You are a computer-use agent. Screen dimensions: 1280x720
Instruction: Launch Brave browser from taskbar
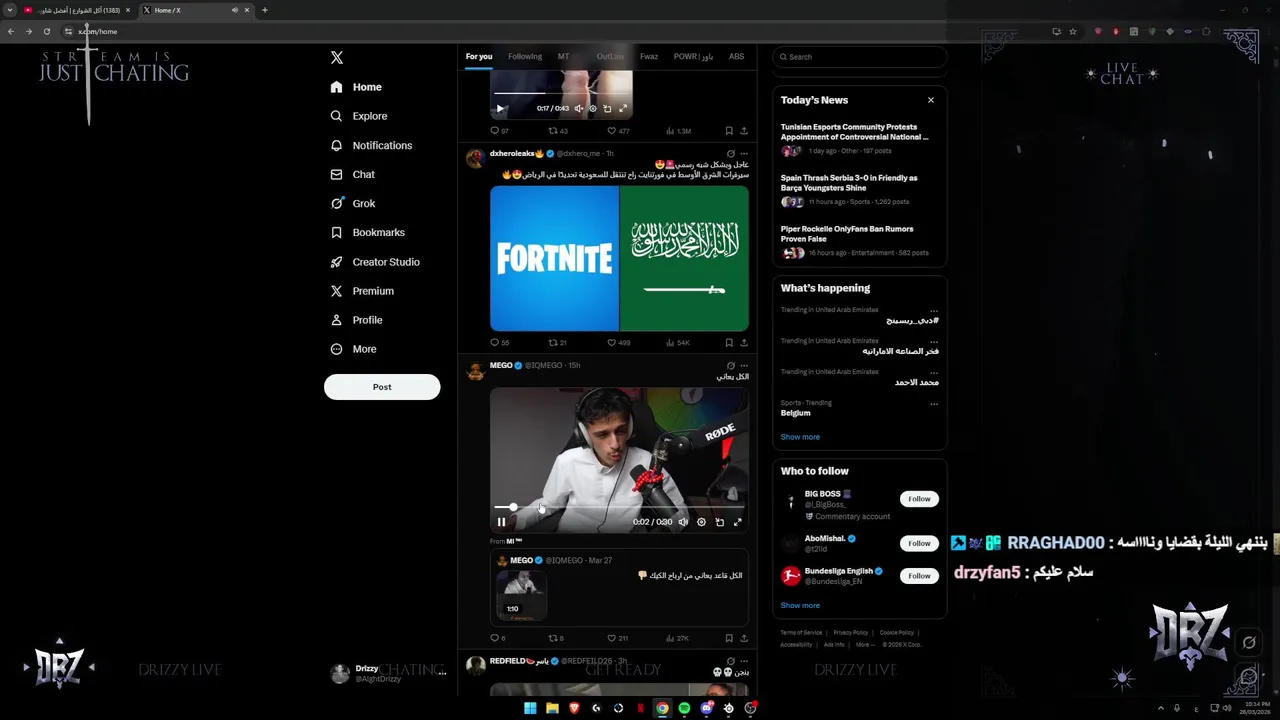click(574, 708)
